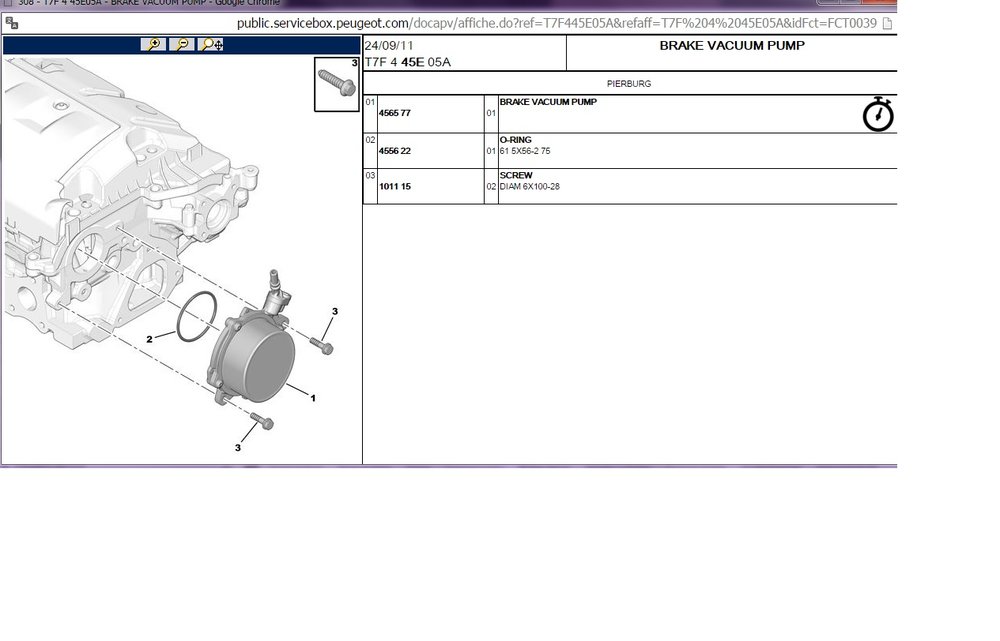1000x641 pixels.
Task: Click the zoom in magnifier icon
Action: pyautogui.click(x=154, y=45)
